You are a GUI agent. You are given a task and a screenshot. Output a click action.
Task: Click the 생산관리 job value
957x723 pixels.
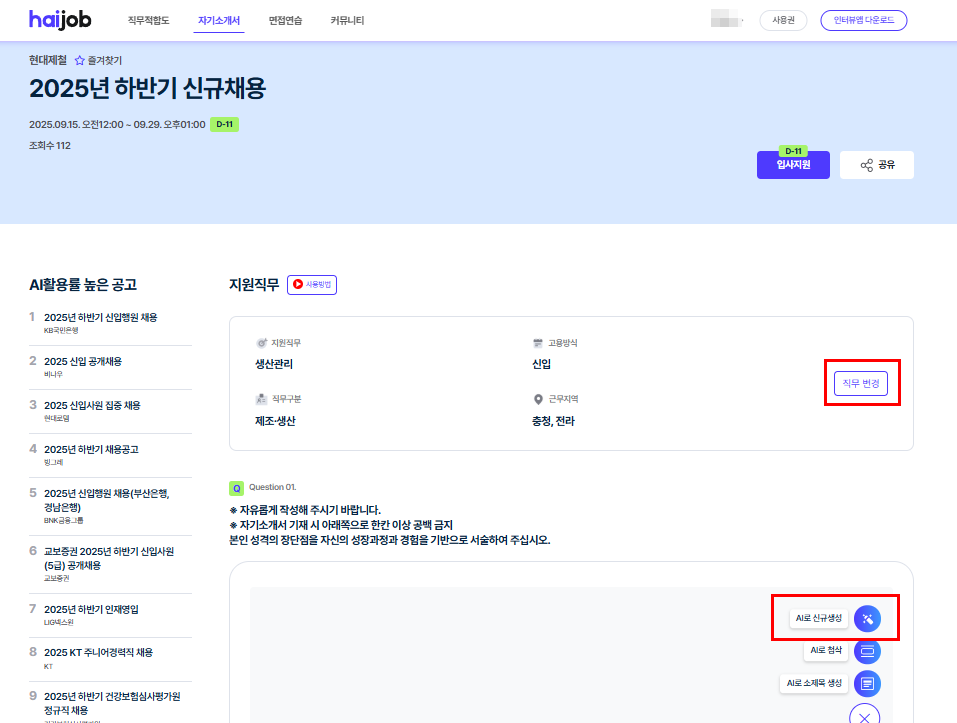[274, 364]
